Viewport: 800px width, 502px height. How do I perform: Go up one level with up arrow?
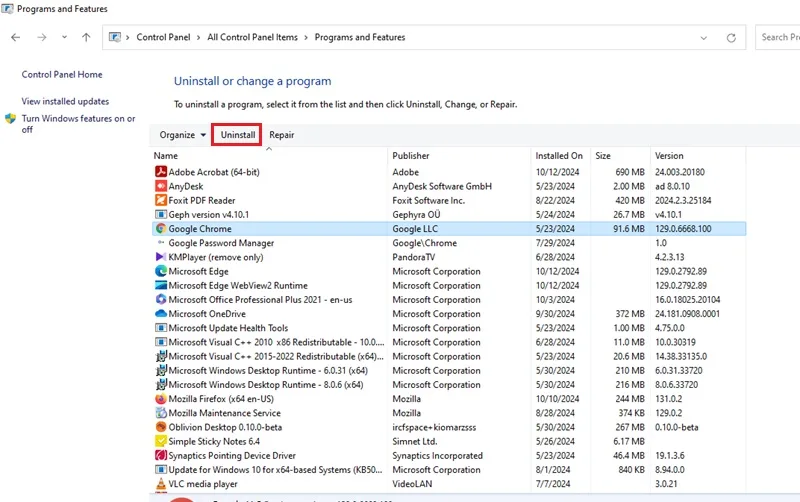click(x=86, y=37)
